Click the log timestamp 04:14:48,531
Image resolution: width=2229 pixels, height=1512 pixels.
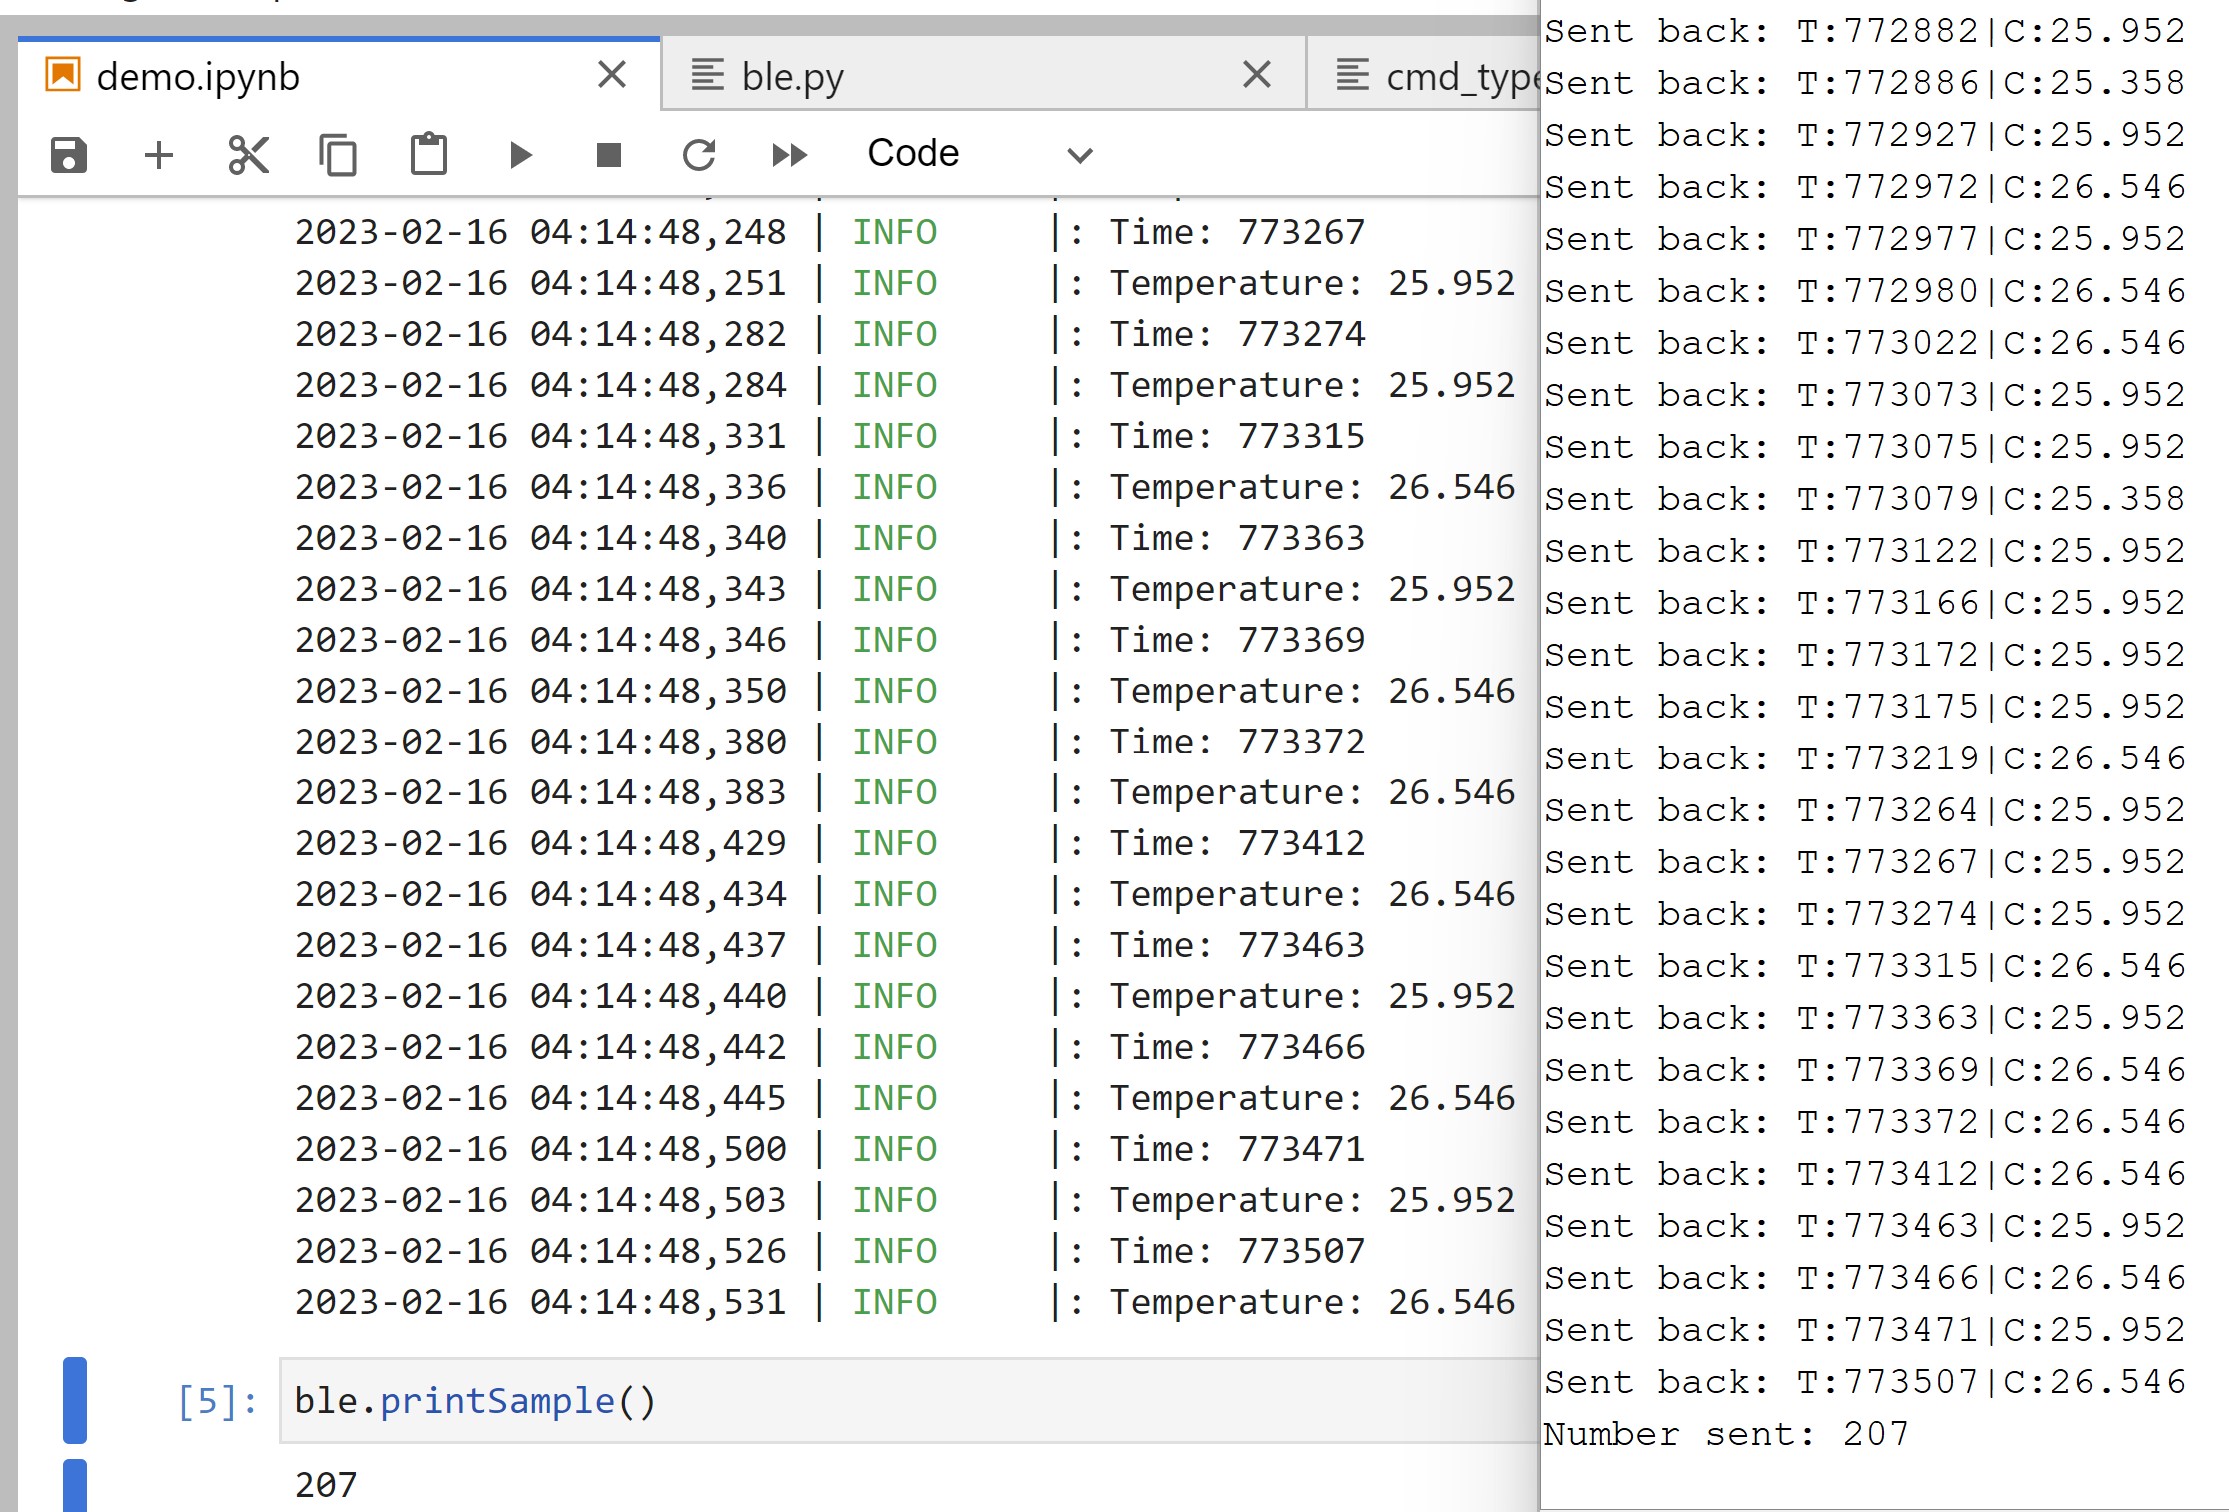[x=658, y=1302]
